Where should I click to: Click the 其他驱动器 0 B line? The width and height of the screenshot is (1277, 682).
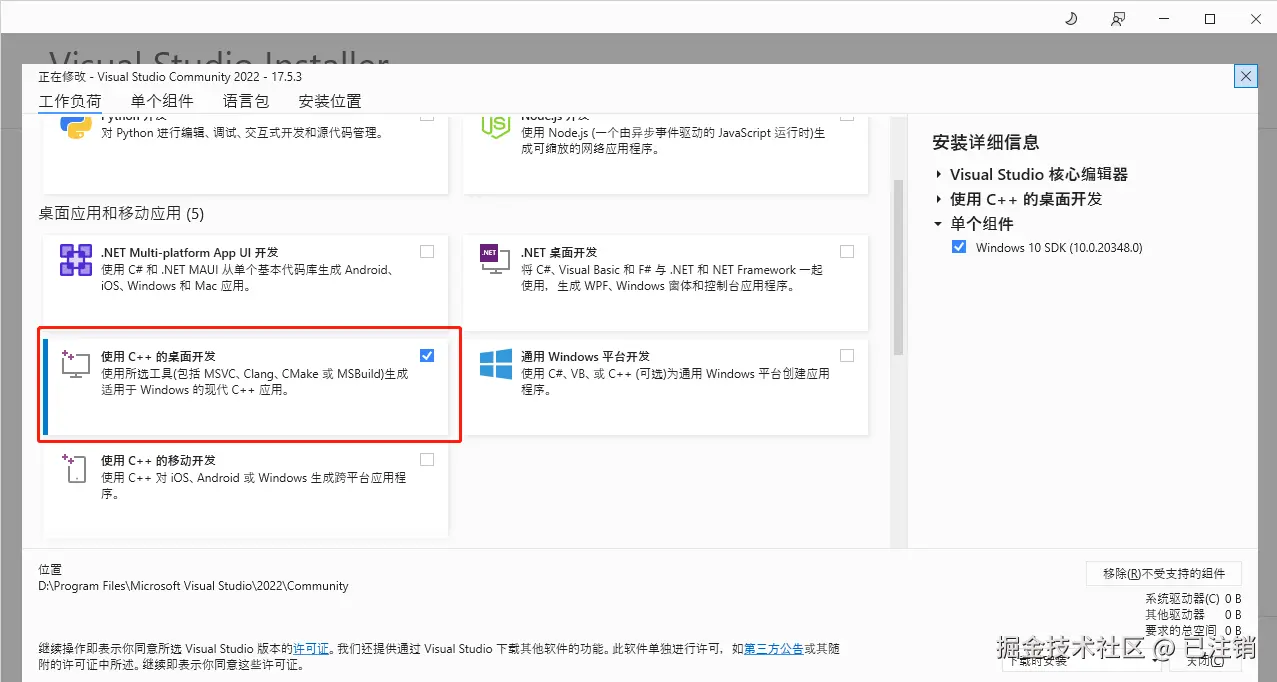[x=1193, y=615]
